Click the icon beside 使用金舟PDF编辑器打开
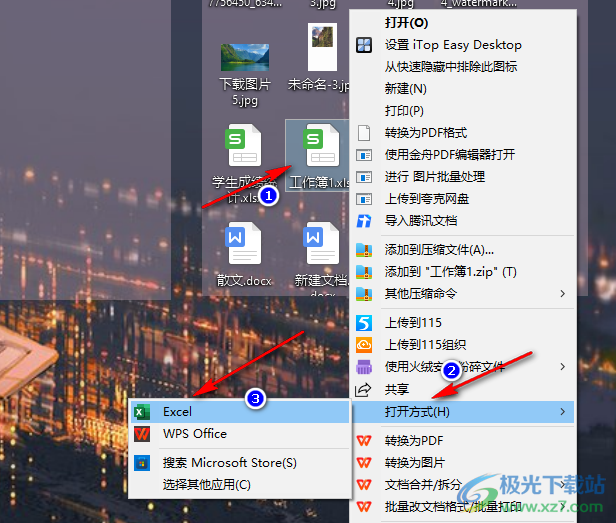 coord(364,155)
